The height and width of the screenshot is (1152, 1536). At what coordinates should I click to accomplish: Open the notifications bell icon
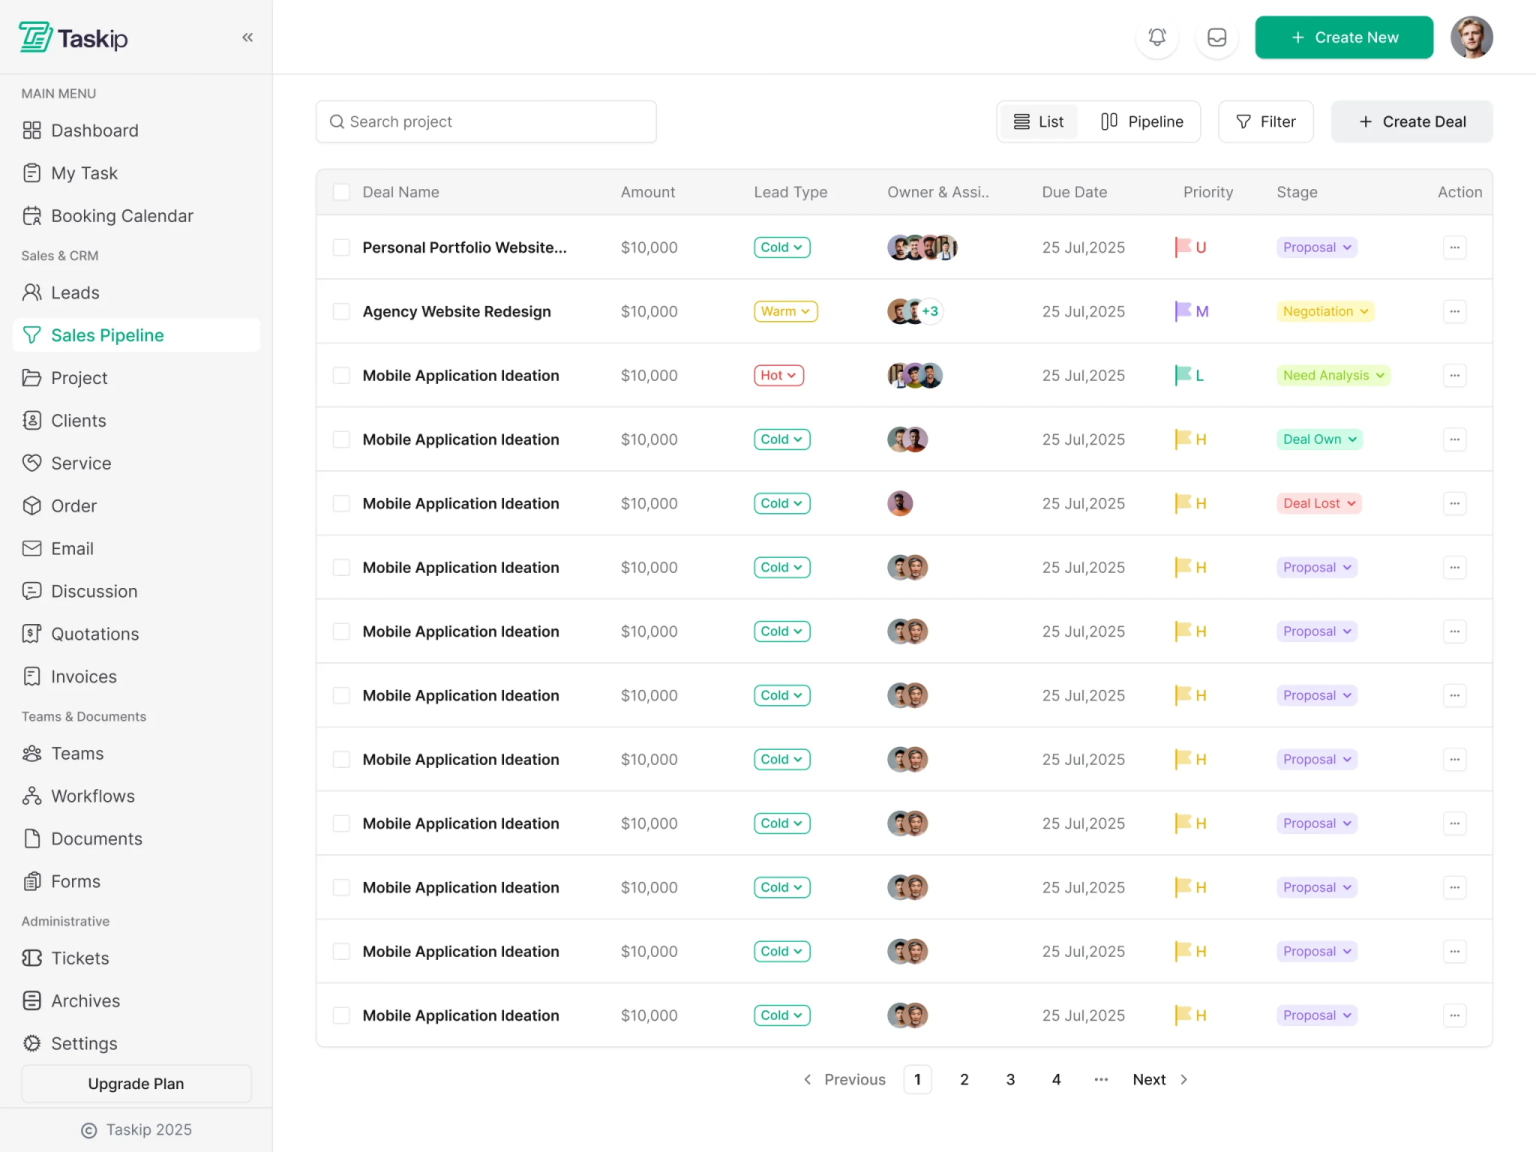point(1157,37)
